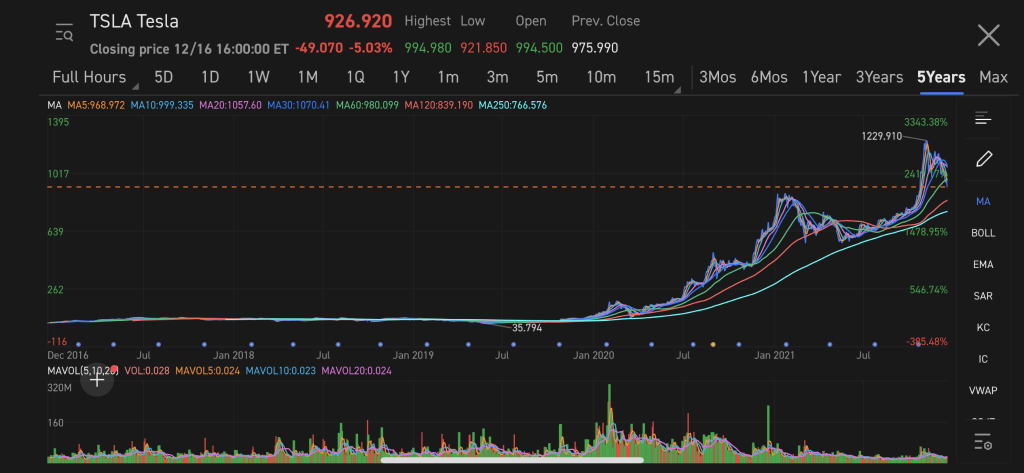This screenshot has width=1024, height=473.
Task: Enable the KC indicator
Action: [x=983, y=327]
